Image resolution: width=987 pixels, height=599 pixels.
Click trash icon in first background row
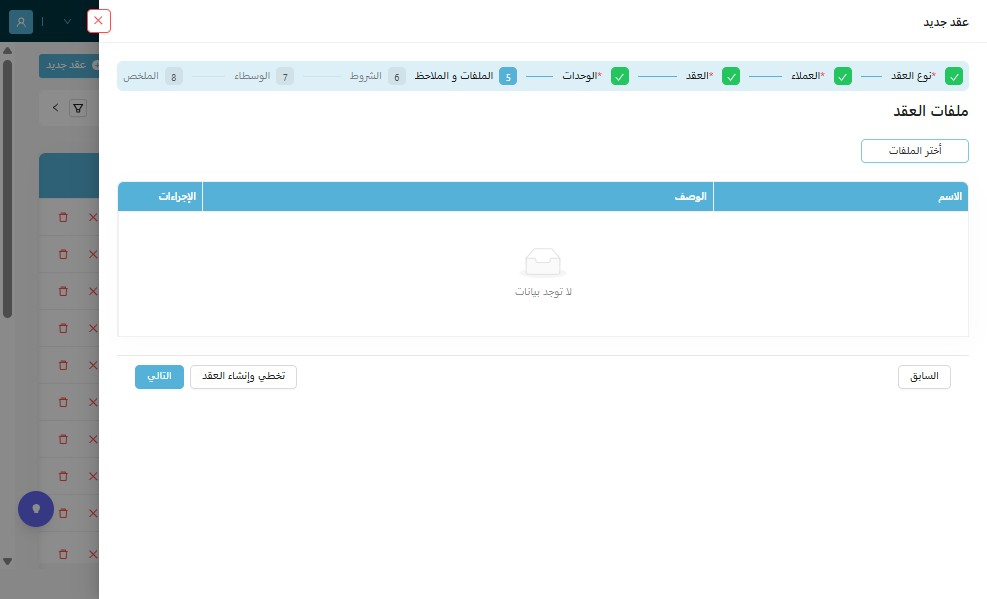[63, 217]
